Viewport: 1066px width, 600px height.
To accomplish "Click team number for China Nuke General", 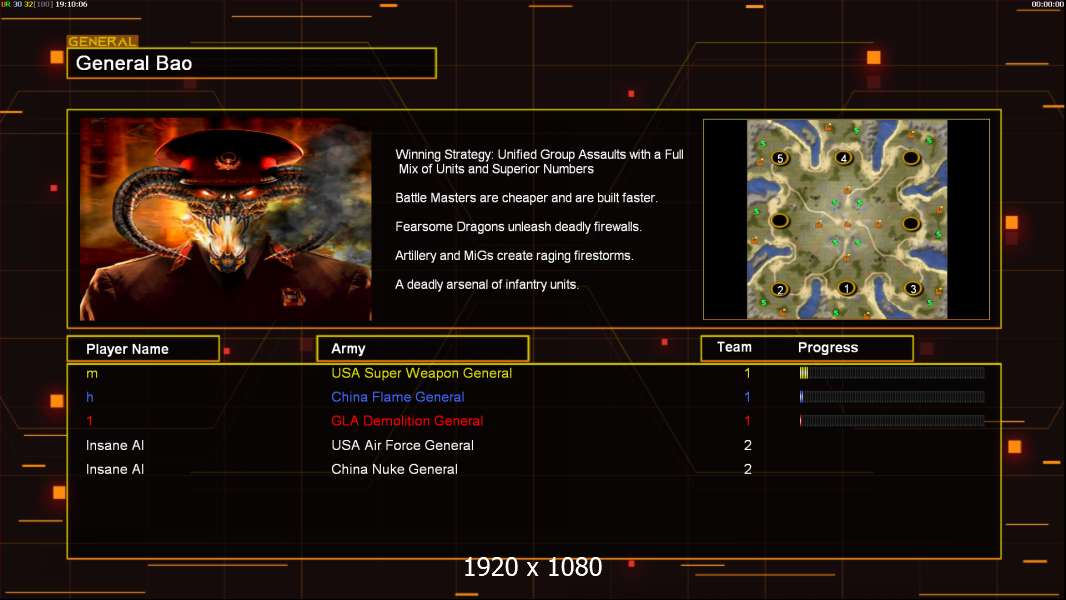I will [x=748, y=469].
